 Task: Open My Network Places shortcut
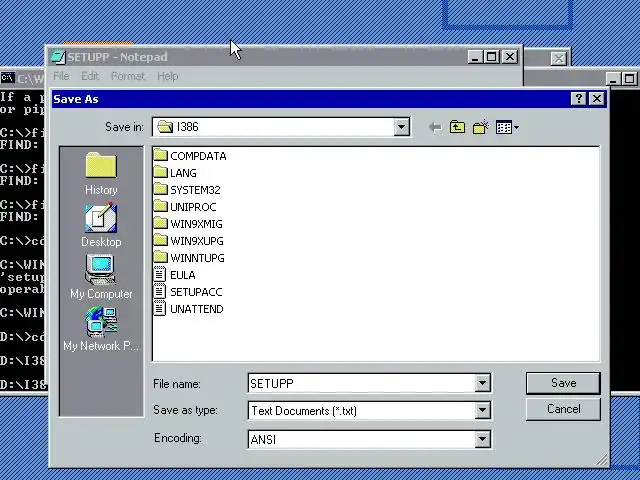click(101, 329)
